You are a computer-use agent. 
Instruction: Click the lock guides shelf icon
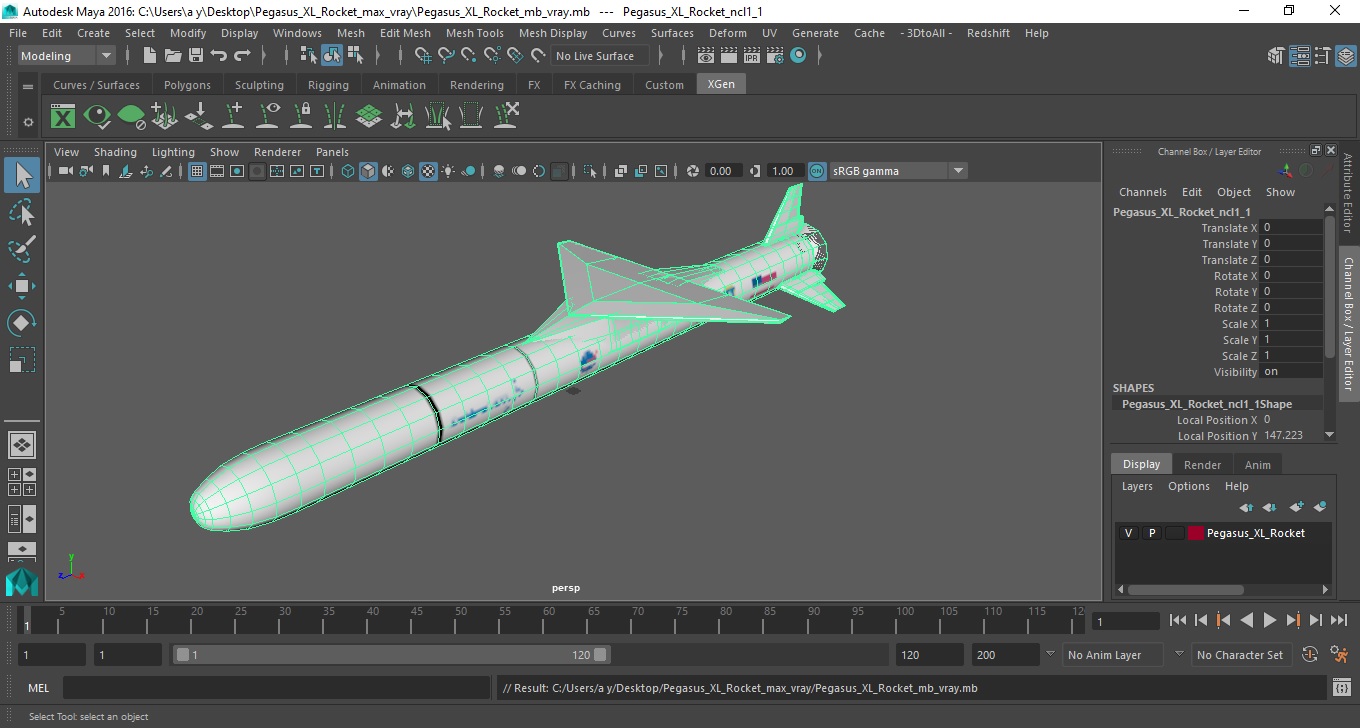pos(301,117)
